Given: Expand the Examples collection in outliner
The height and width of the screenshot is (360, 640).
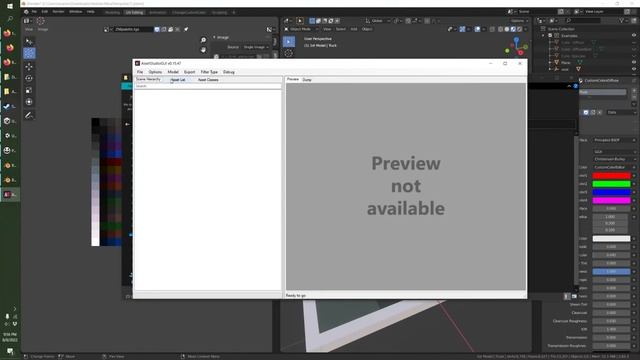Looking at the screenshot, I should 543,36.
